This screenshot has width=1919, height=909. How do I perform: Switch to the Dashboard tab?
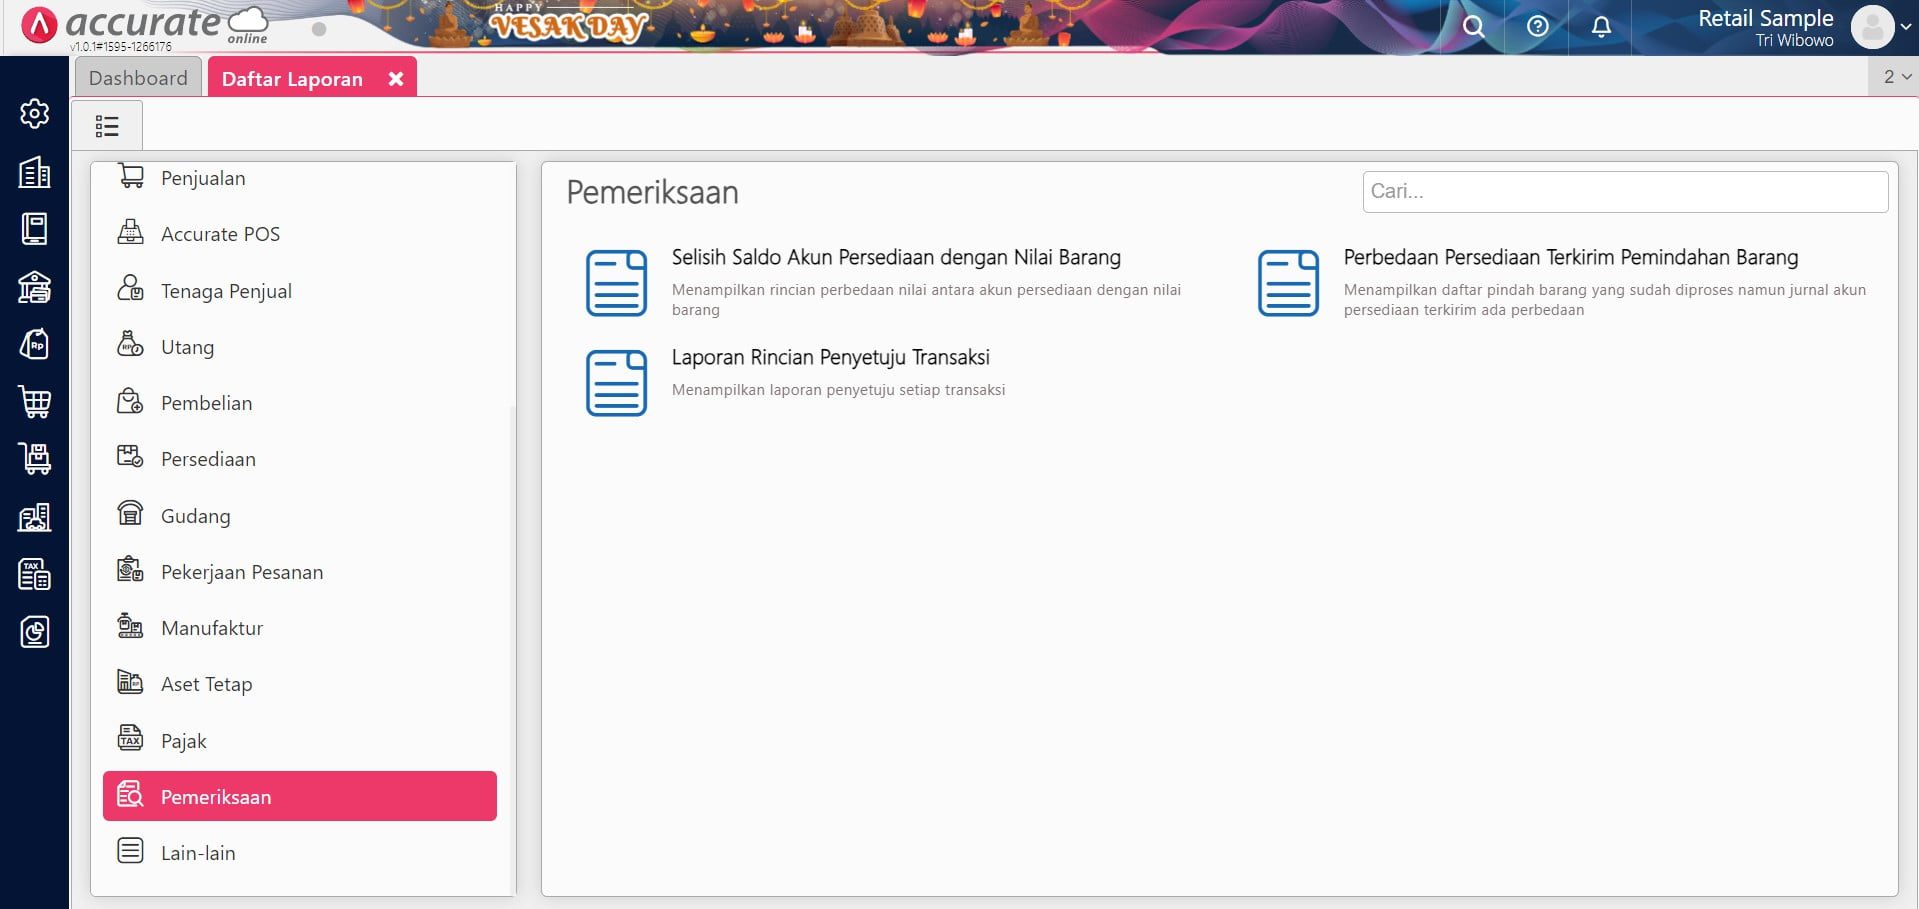(x=138, y=78)
